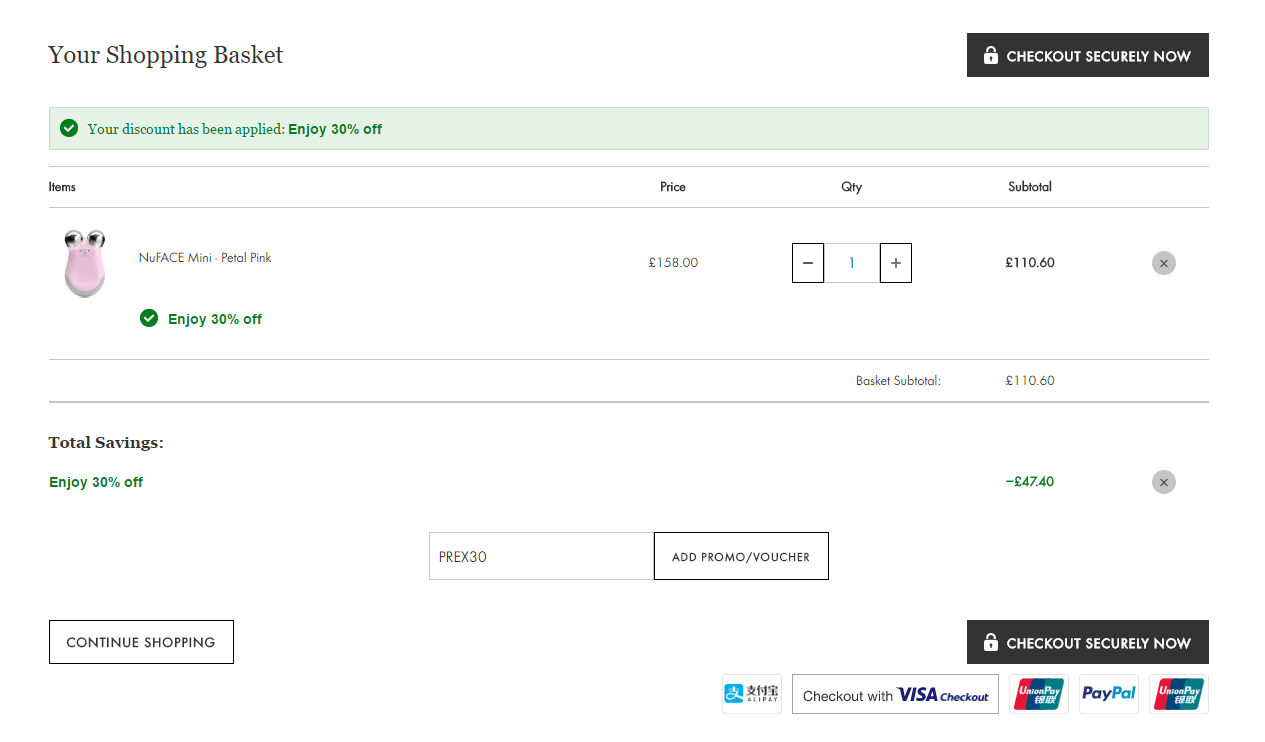1265x742 pixels.
Task: Pay with the PayPal icon
Action: point(1109,694)
